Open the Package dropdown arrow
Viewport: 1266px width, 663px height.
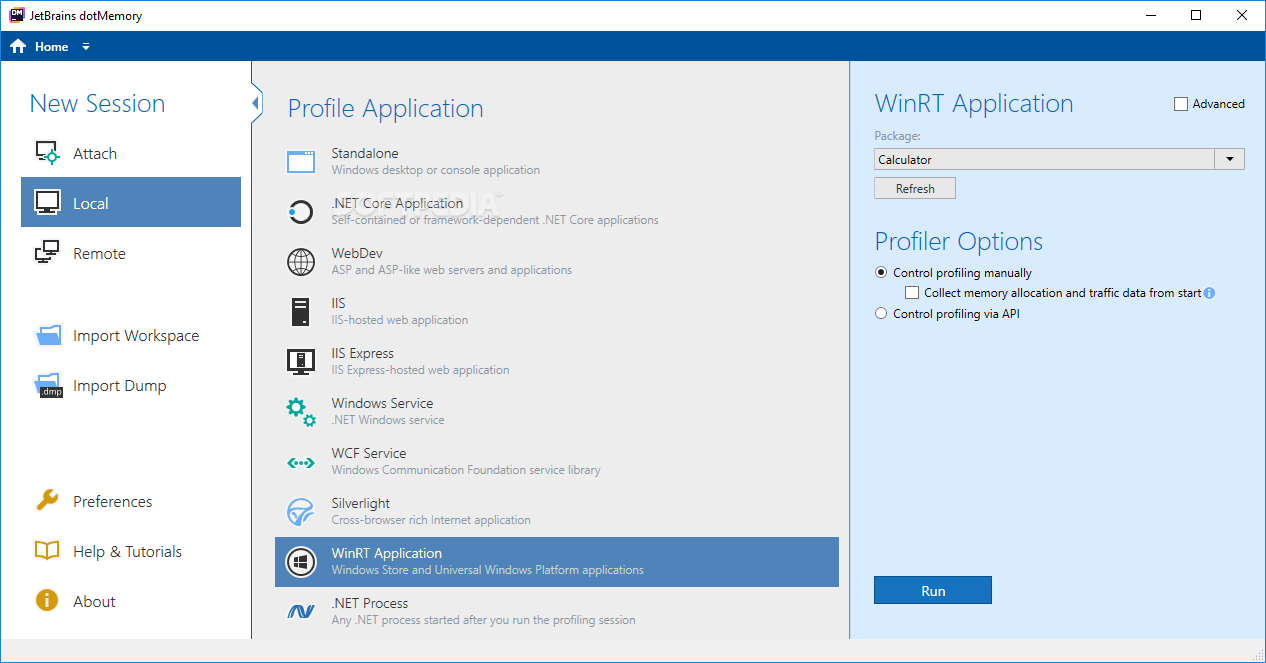click(x=1230, y=159)
